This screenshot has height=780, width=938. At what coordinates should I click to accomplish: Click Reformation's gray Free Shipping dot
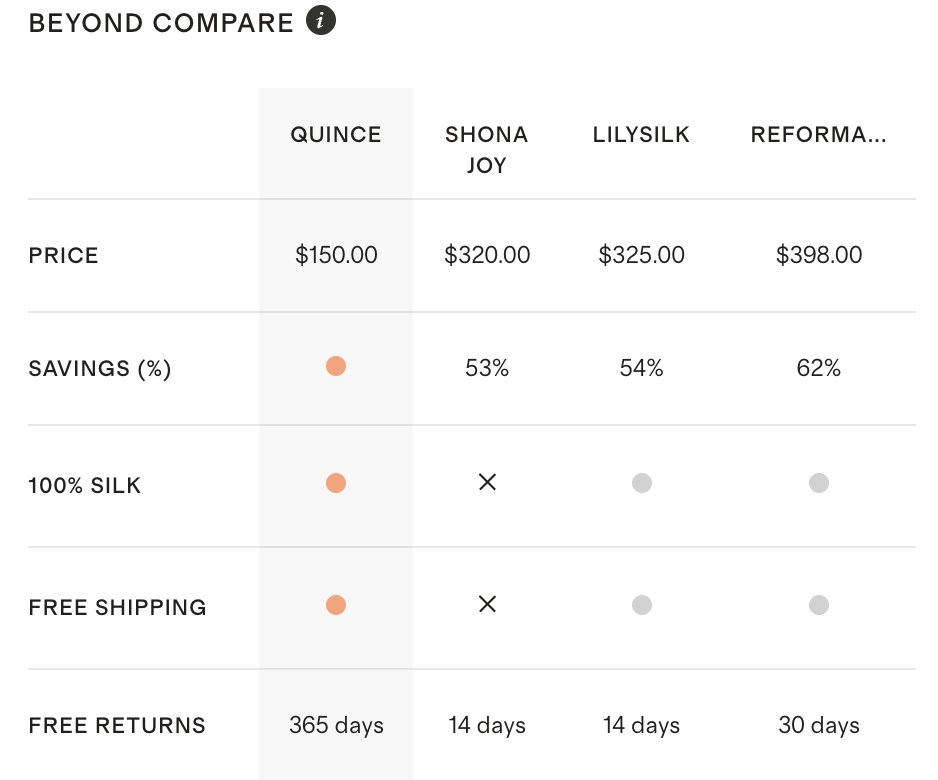pyautogui.click(x=819, y=605)
